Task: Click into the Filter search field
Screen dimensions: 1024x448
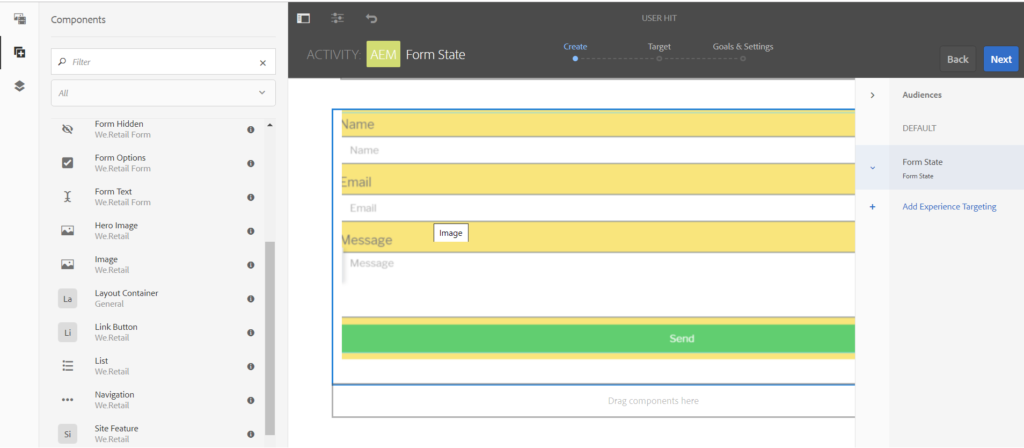Action: (163, 62)
